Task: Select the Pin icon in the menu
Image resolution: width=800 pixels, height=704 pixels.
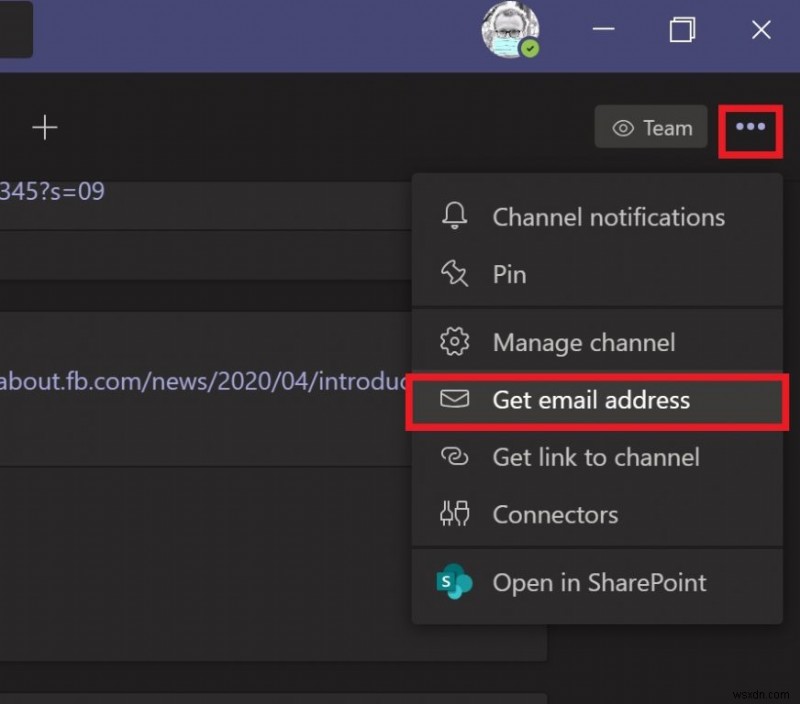Action: point(455,273)
